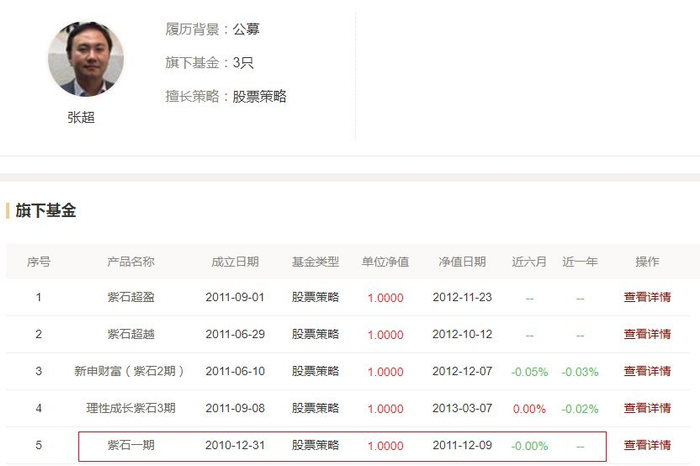Click net value date 2012-11-23

(462, 297)
